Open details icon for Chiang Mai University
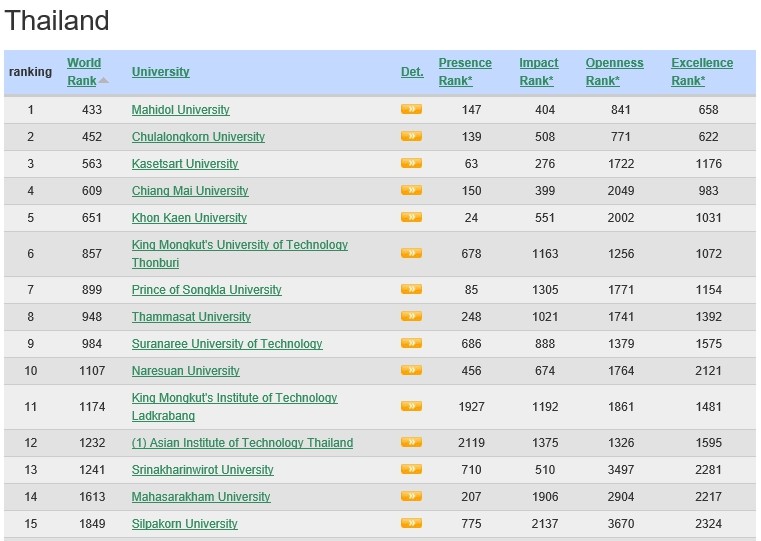Viewport: 761px width, 541px height. tap(411, 190)
